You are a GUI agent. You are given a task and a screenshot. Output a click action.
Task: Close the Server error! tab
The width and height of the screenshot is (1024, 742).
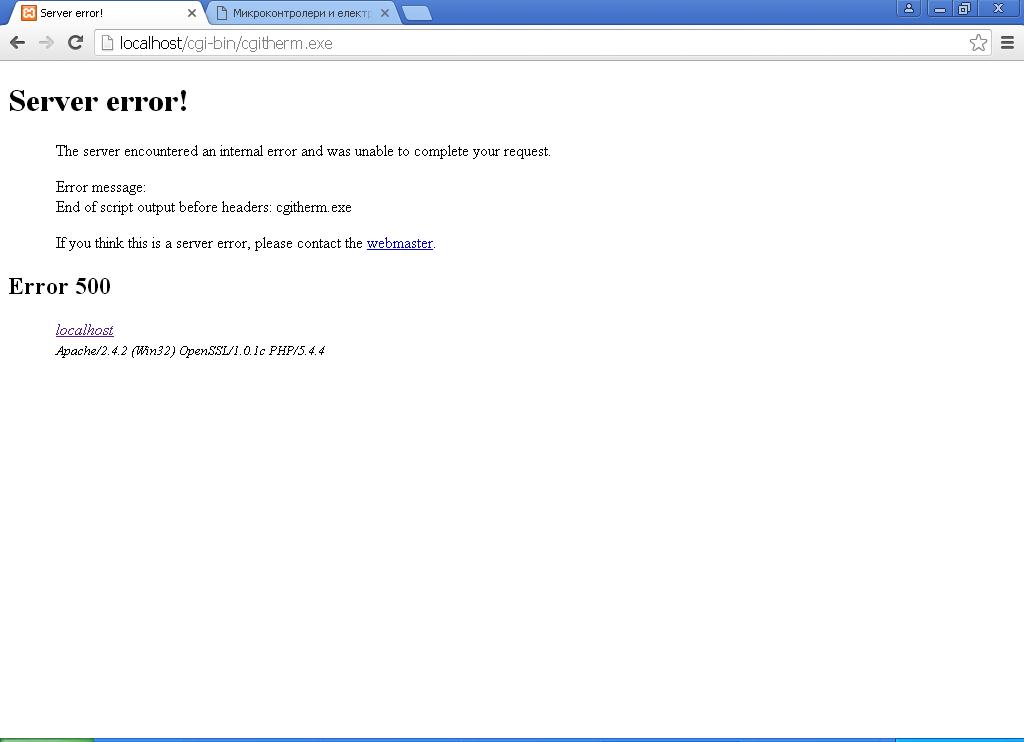[x=191, y=13]
